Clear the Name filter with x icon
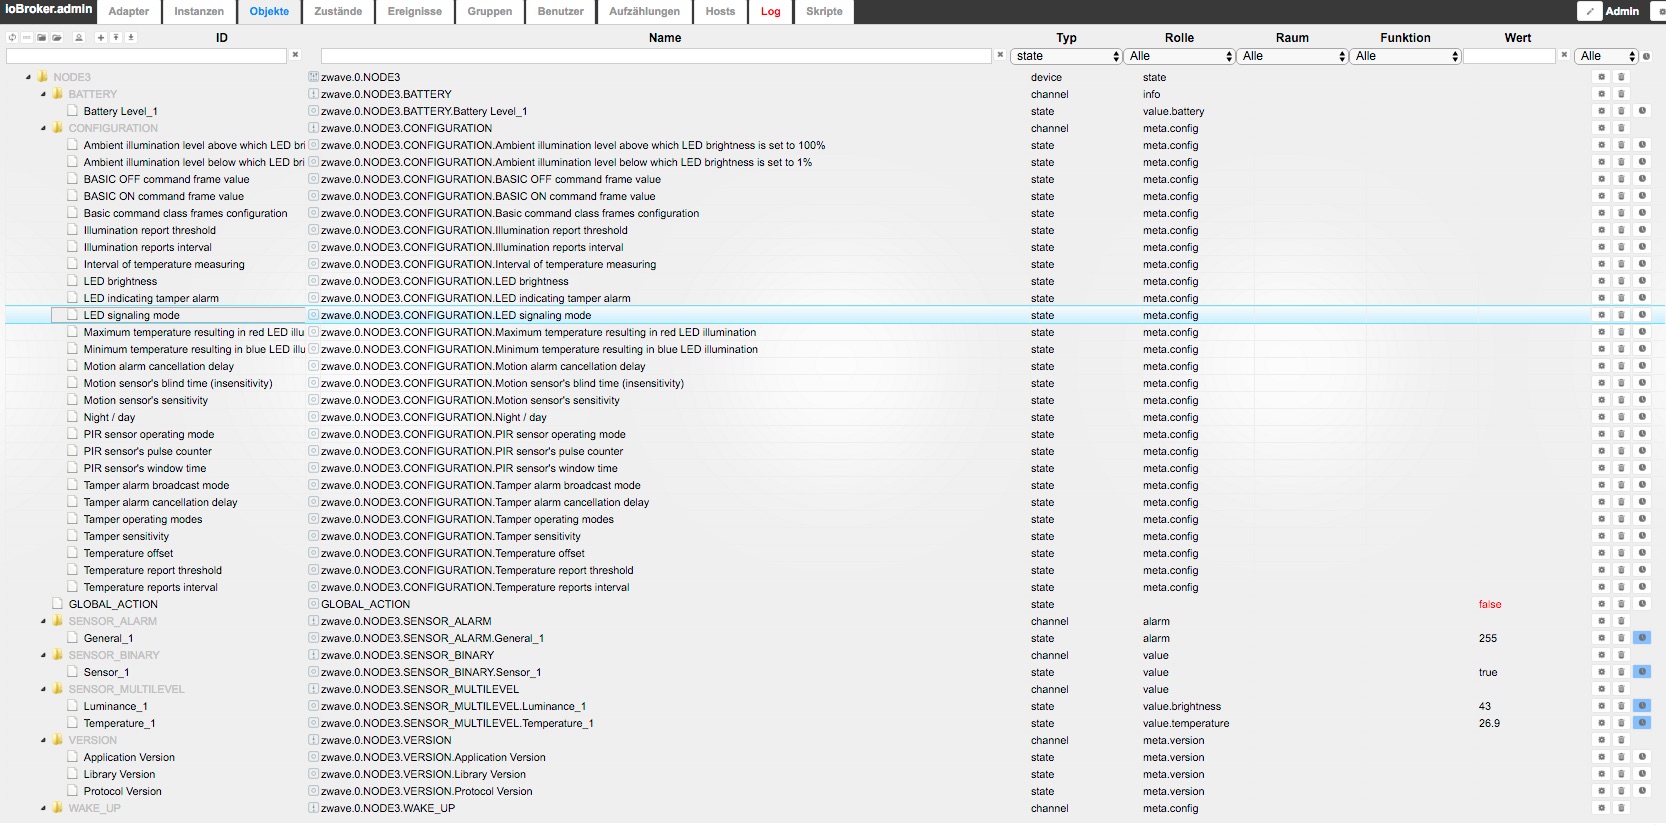The width and height of the screenshot is (1666, 825). (x=1000, y=55)
